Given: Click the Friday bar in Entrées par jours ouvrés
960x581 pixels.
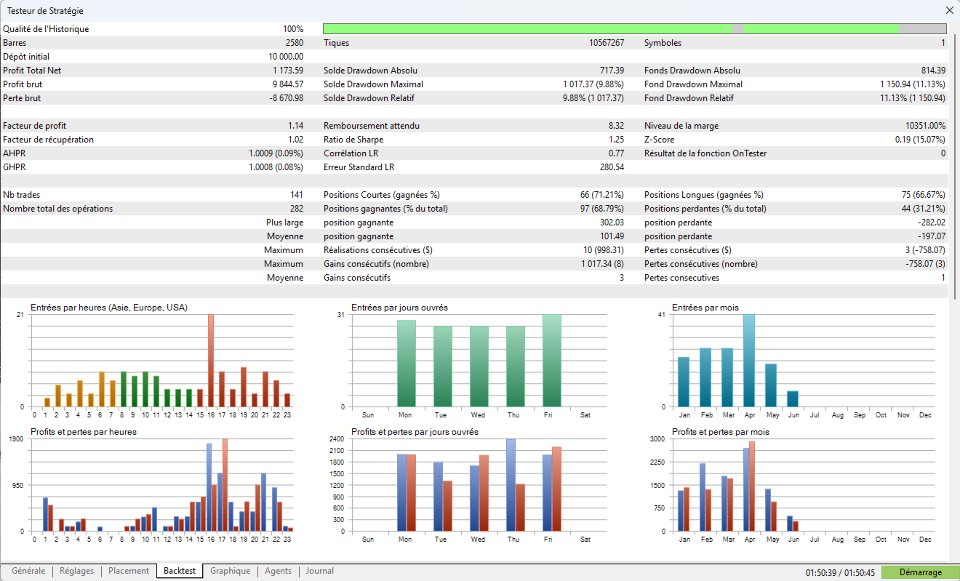Looking at the screenshot, I should (x=552, y=361).
